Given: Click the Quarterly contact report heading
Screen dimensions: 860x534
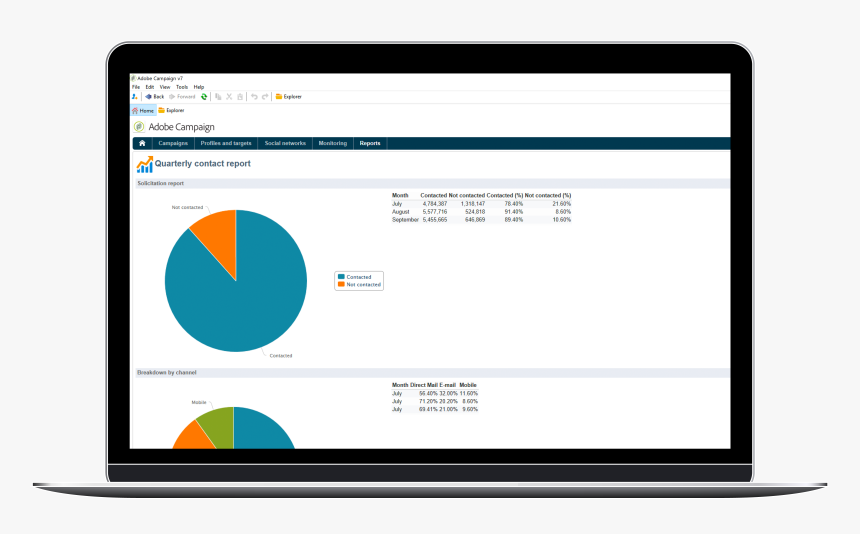Looking at the screenshot, I should click(x=202, y=163).
